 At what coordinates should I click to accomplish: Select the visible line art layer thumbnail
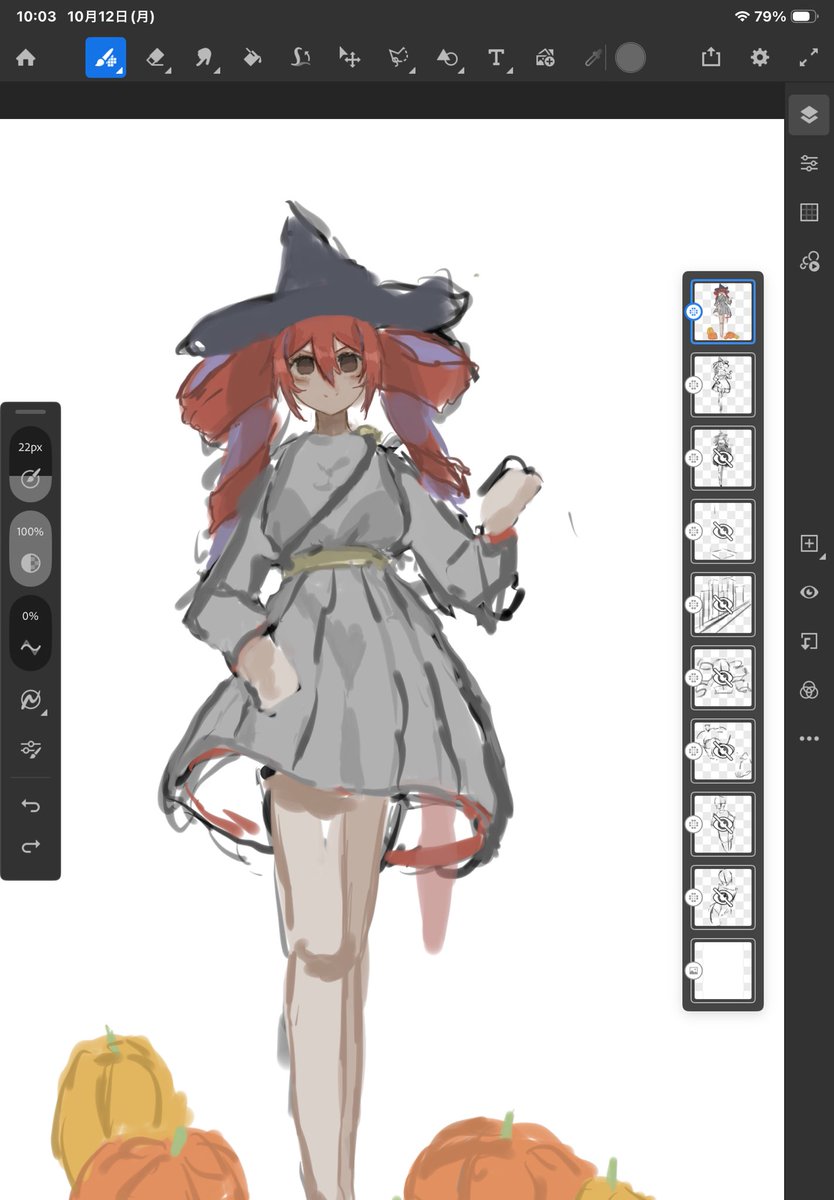pyautogui.click(x=723, y=385)
